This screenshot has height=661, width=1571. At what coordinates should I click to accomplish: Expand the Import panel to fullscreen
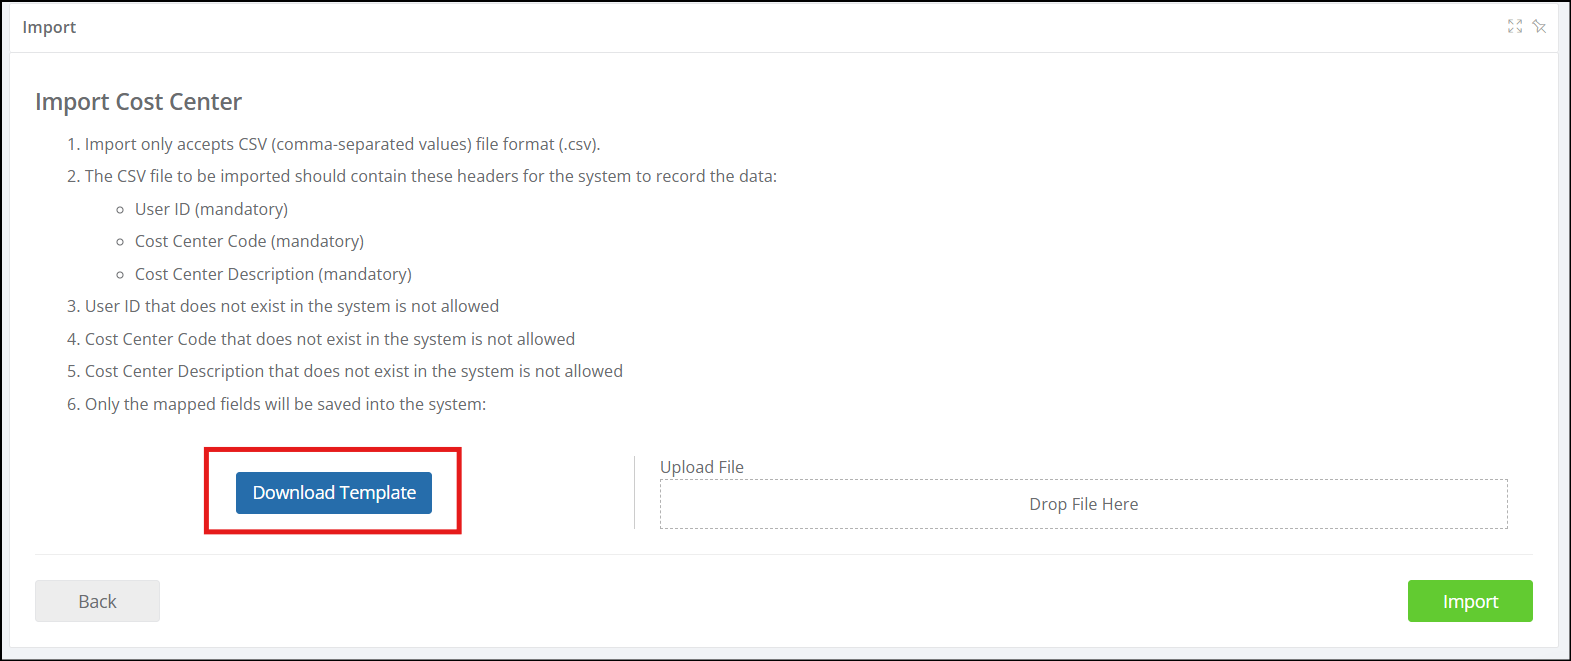tap(1515, 27)
